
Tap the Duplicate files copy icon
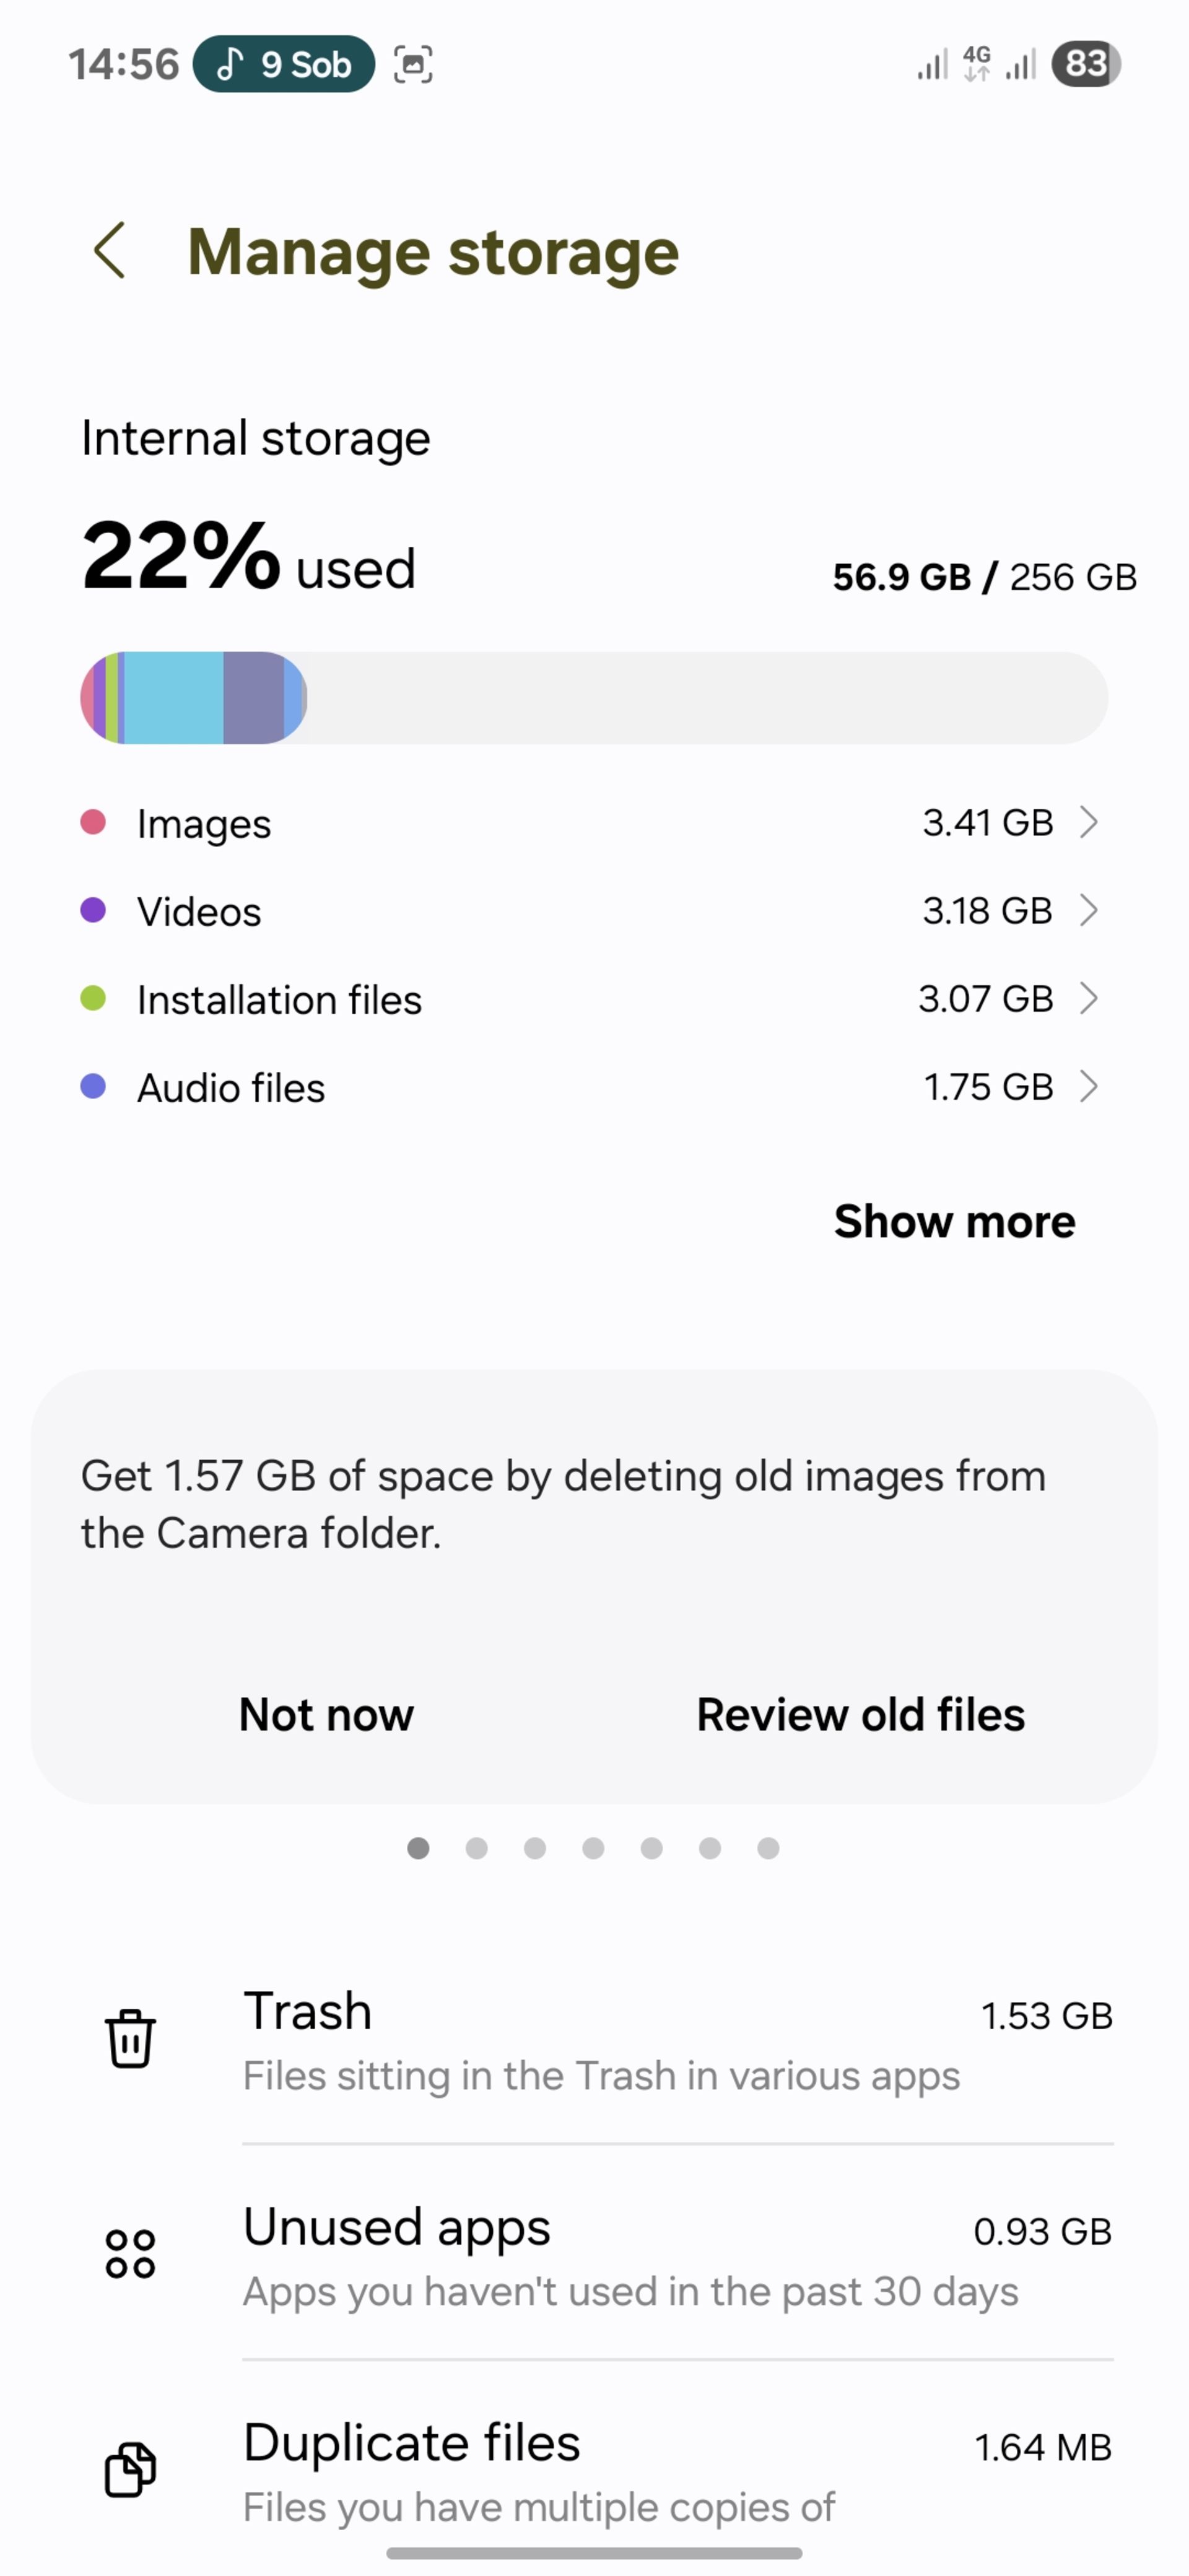(130, 2469)
